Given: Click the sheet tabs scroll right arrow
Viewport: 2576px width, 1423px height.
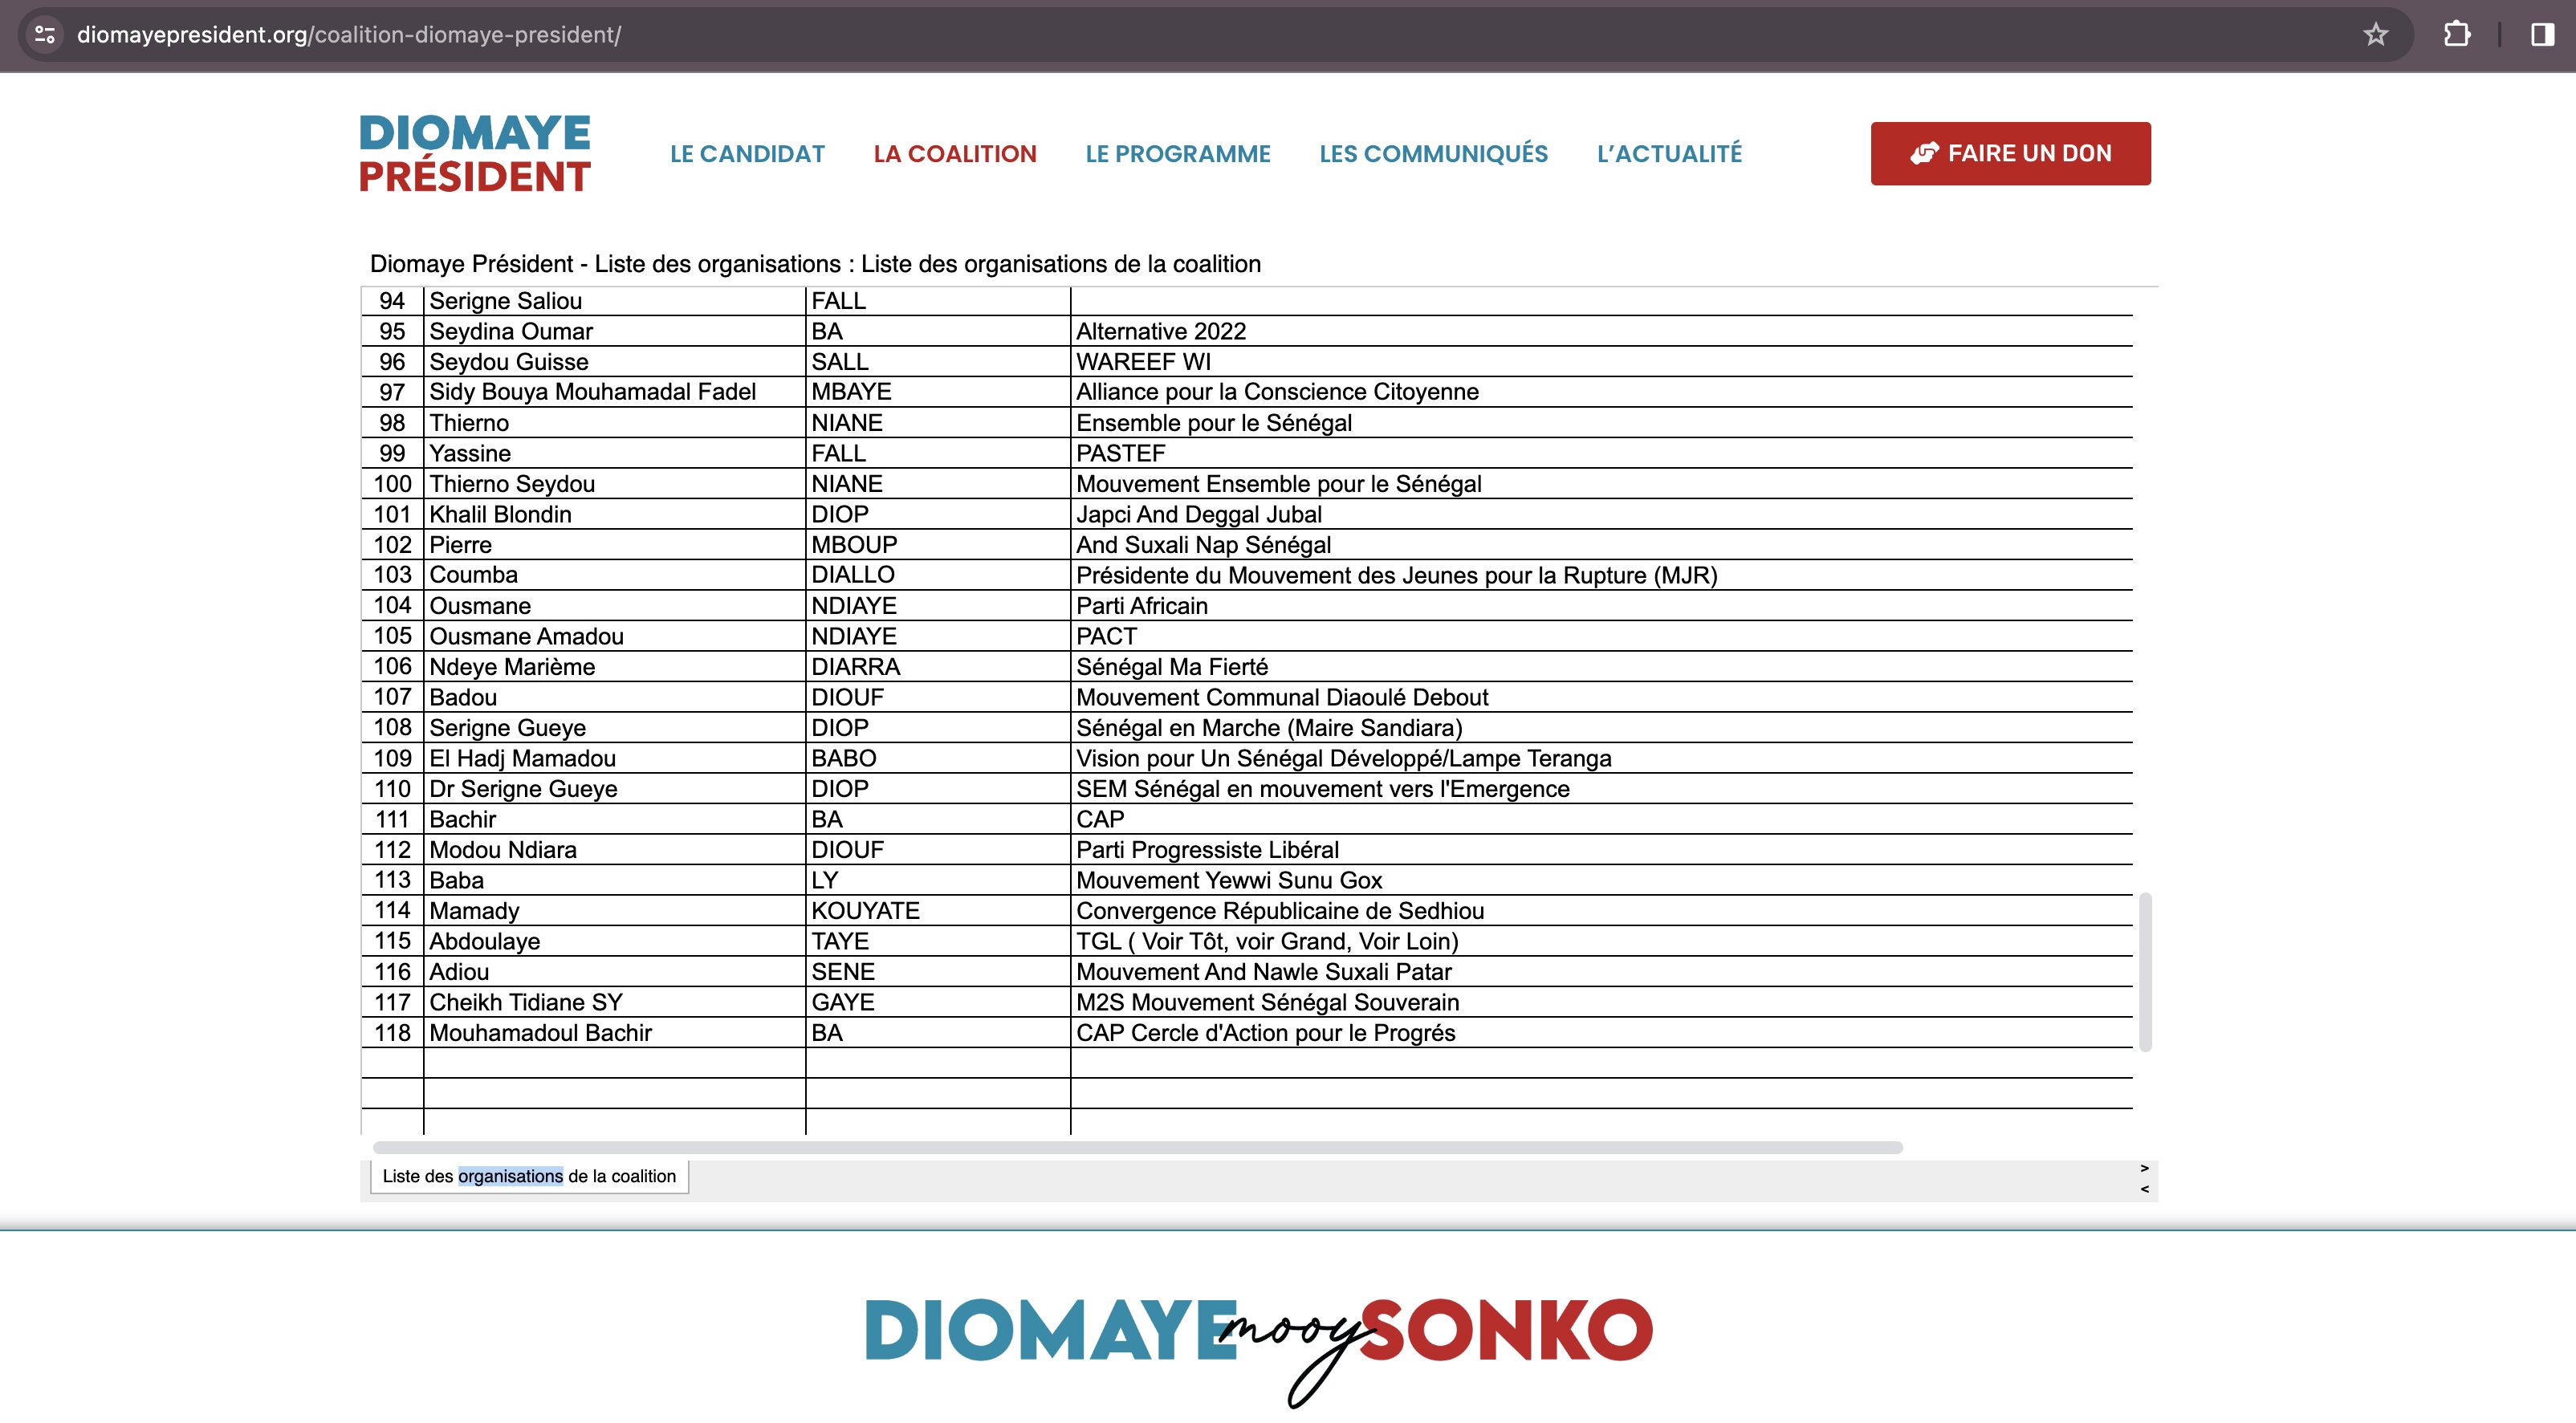Looking at the screenshot, I should point(2144,1168).
